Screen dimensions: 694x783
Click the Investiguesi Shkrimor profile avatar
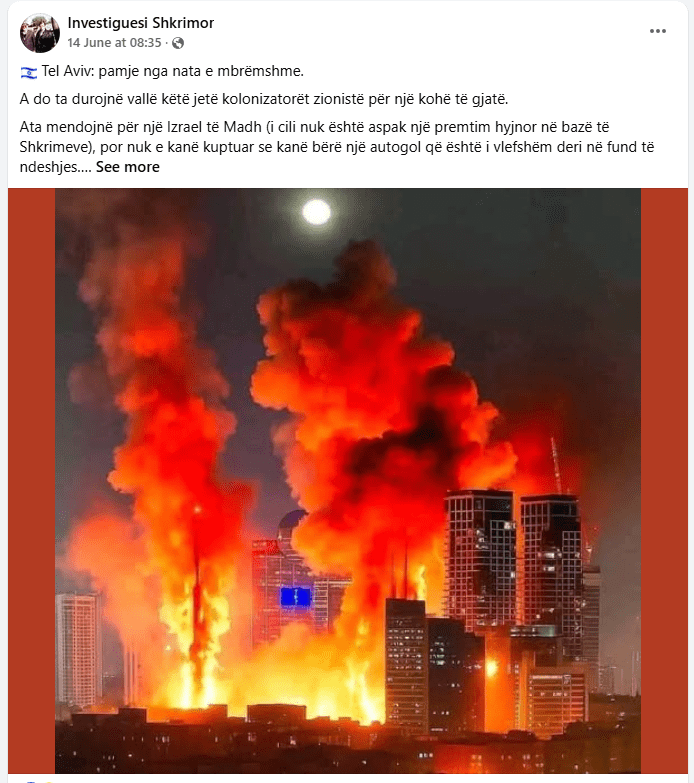(39, 33)
